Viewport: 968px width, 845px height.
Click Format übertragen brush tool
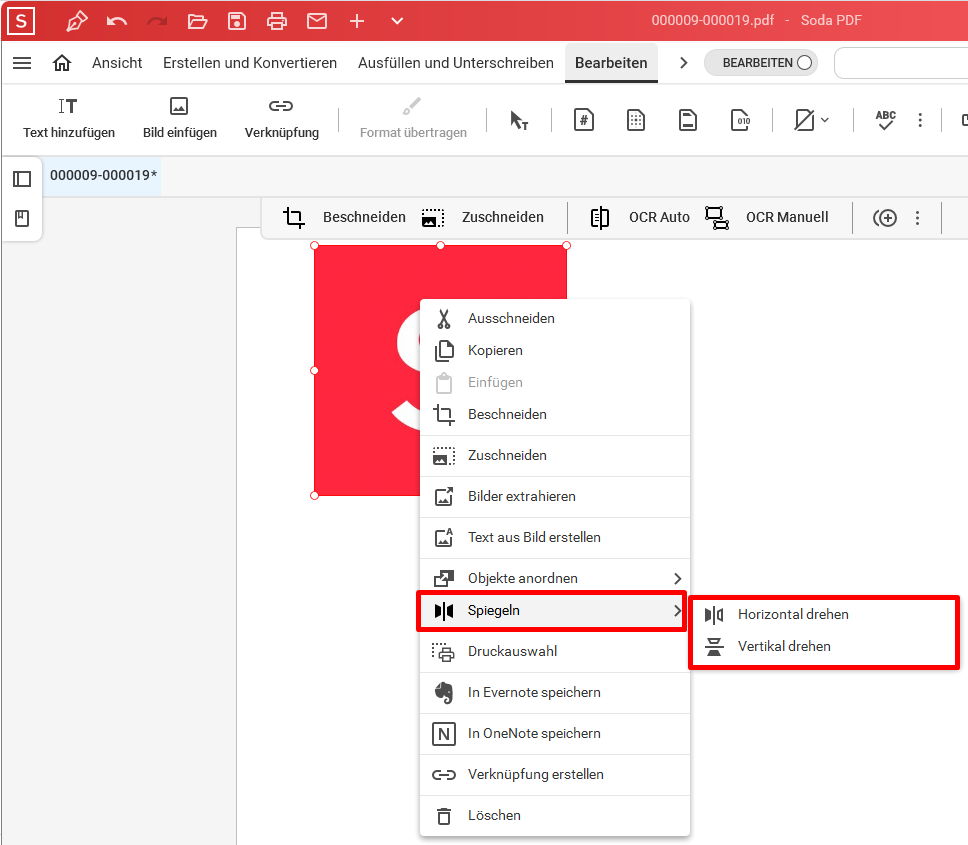pyautogui.click(x=413, y=118)
